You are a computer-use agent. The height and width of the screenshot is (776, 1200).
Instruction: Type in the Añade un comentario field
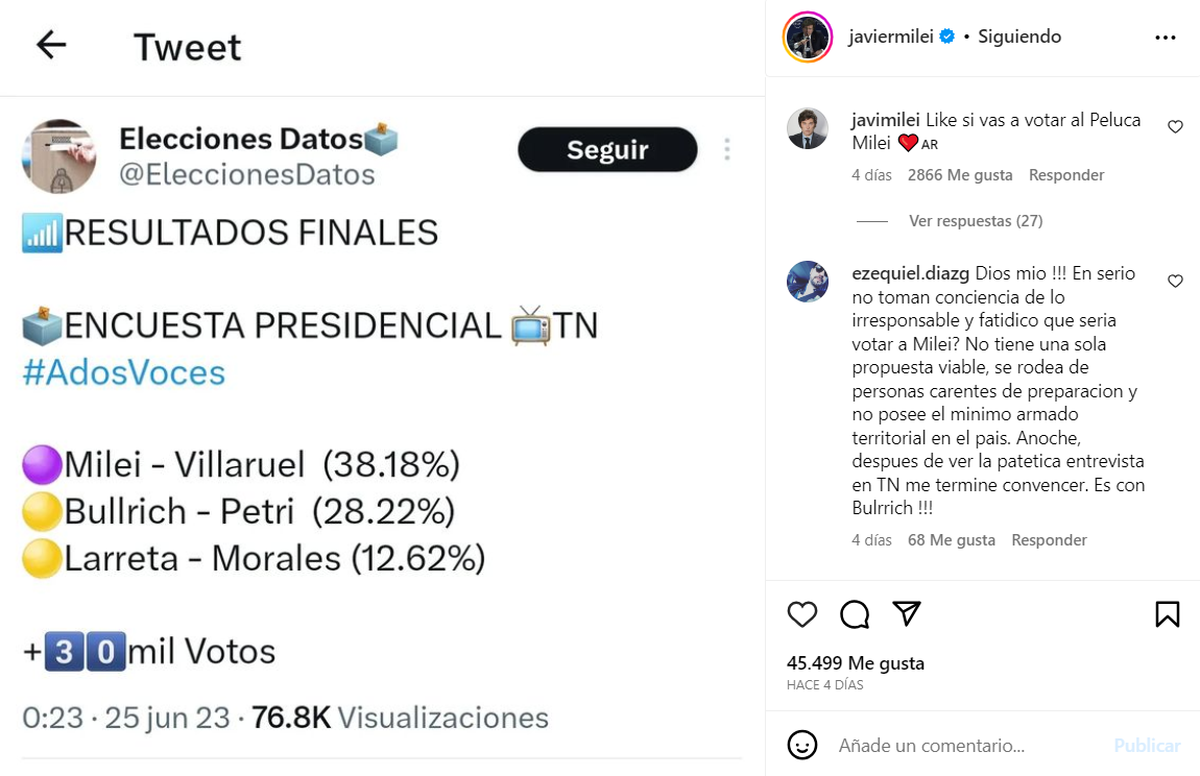960,745
